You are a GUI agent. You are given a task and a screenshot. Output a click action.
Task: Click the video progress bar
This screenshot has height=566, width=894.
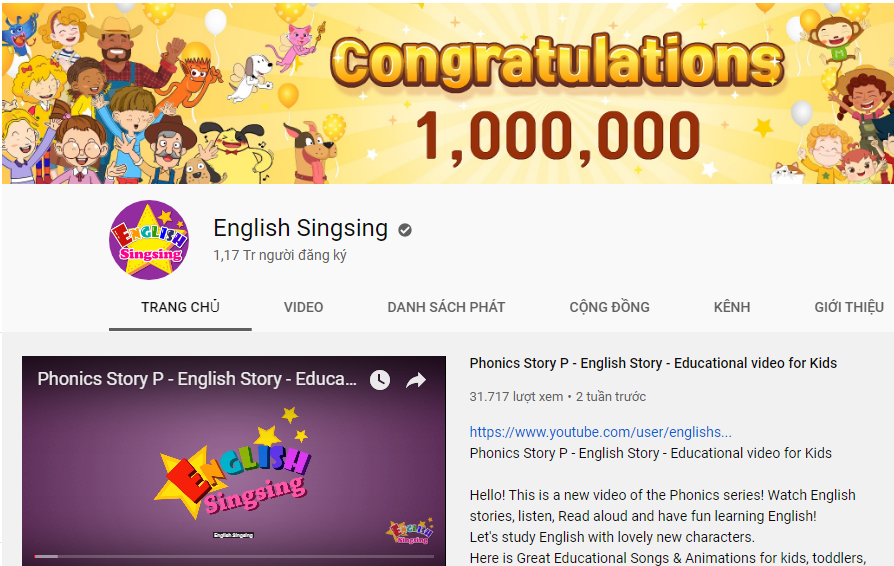tap(234, 556)
